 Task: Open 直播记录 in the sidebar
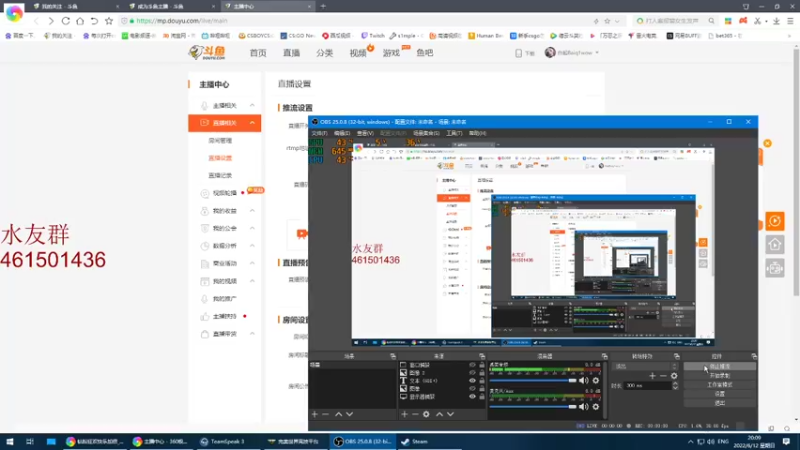click(220, 176)
